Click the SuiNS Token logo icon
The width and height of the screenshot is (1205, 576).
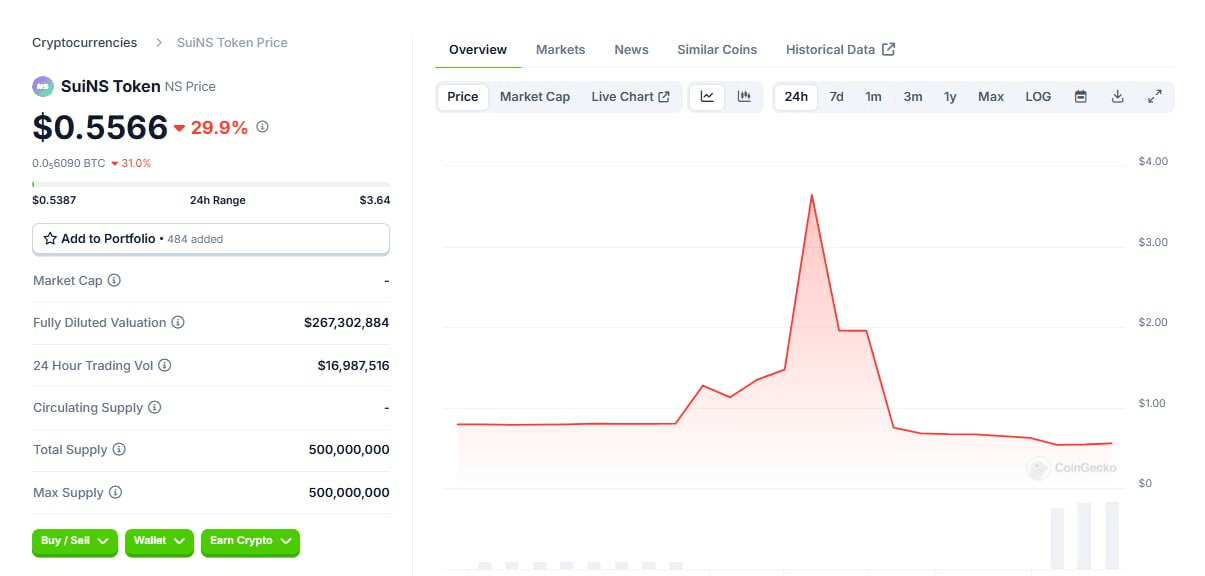pyautogui.click(x=42, y=86)
